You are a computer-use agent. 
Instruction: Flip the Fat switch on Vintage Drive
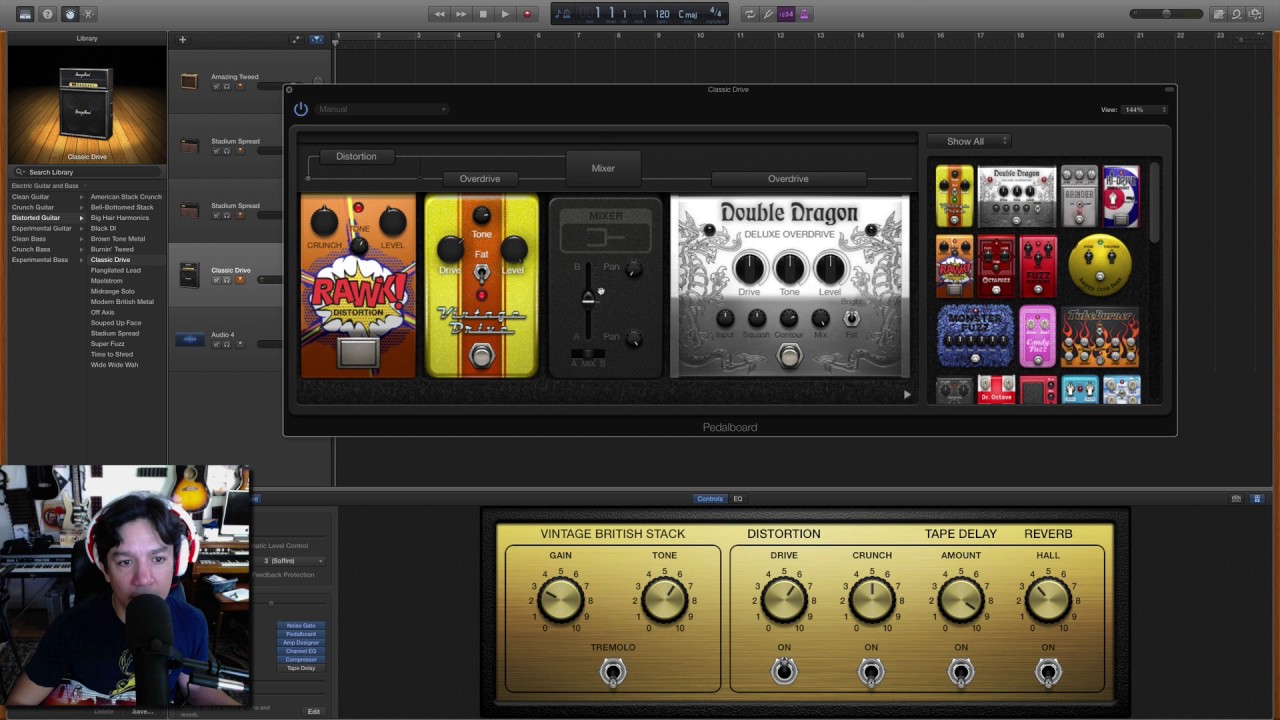[x=482, y=272]
